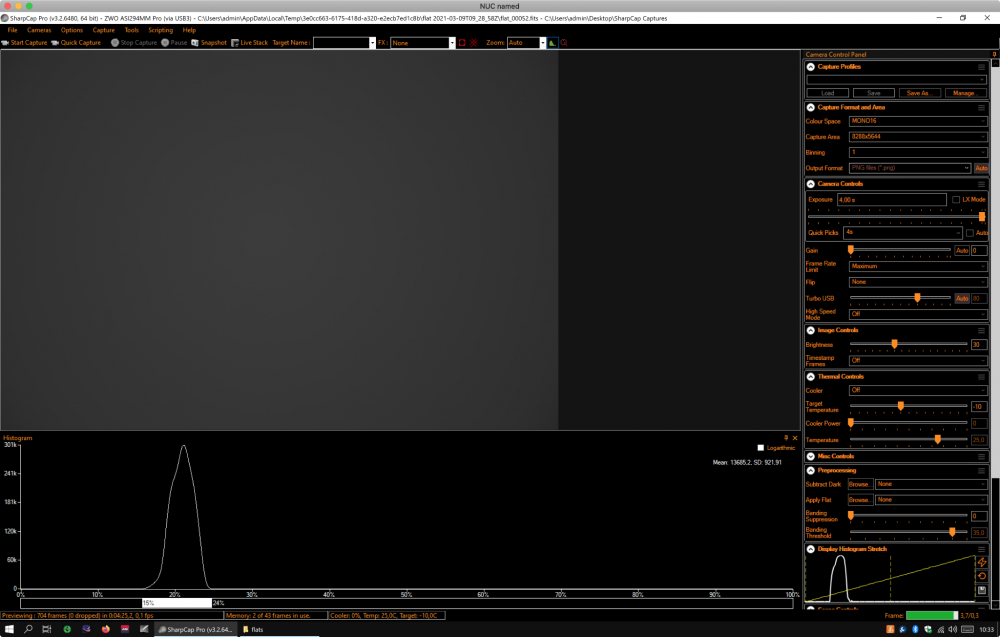1000x637 pixels.
Task: Click the red magnifier icon after Zoom
Action: [x=564, y=43]
